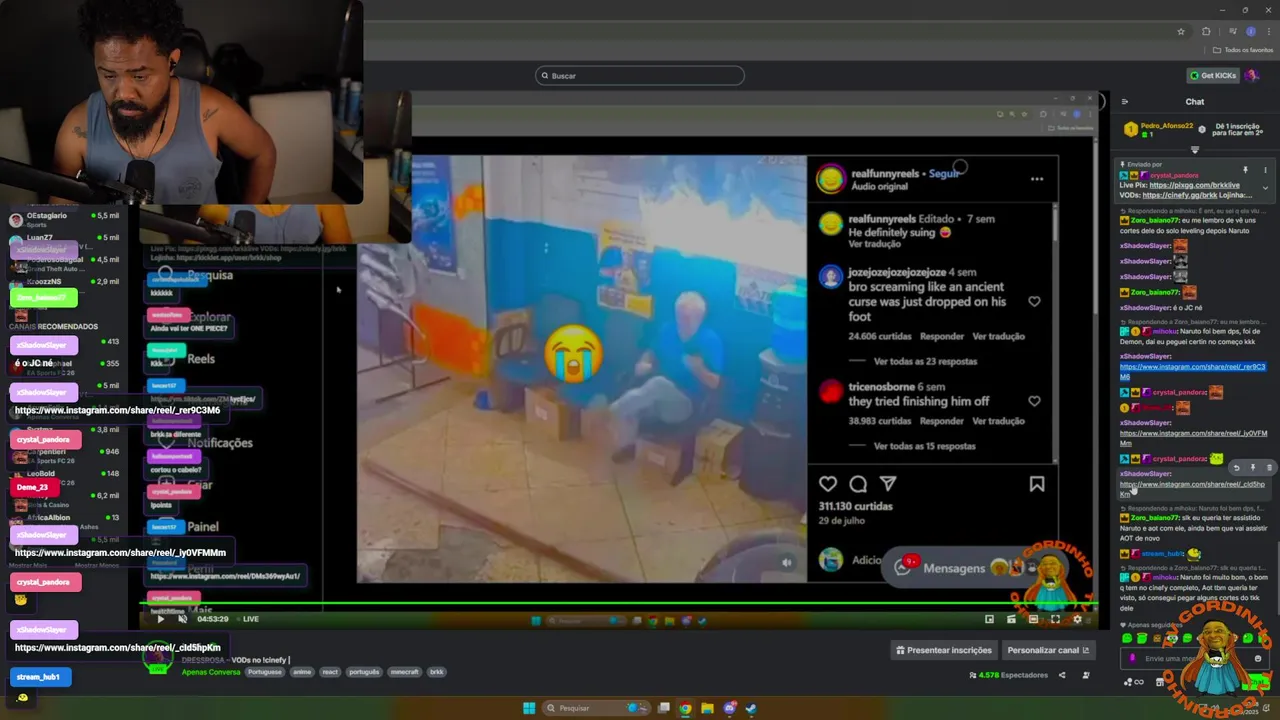The height and width of the screenshot is (720, 1280).
Task: Select the minecraft stream tag
Action: pos(404,672)
